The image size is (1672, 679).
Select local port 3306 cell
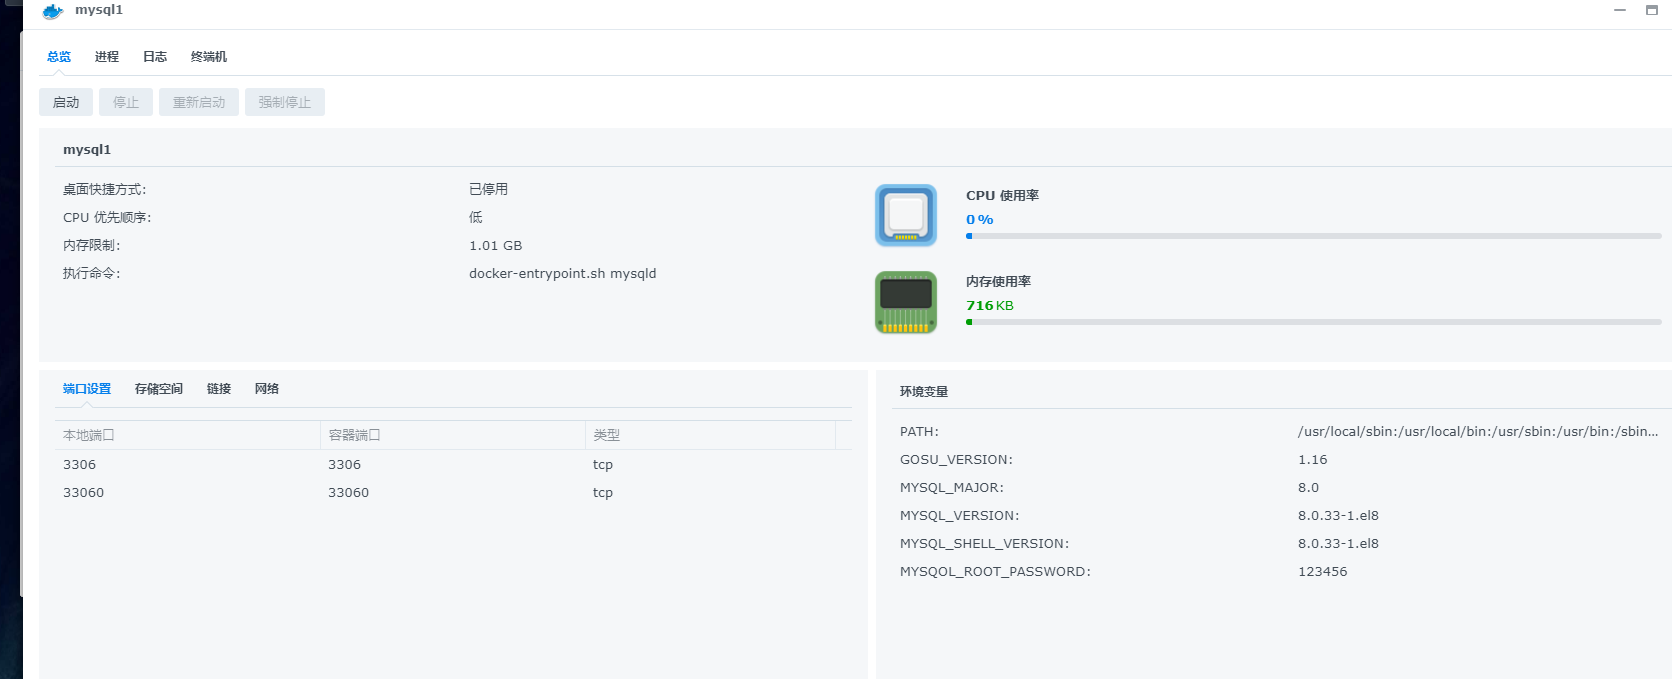[79, 464]
